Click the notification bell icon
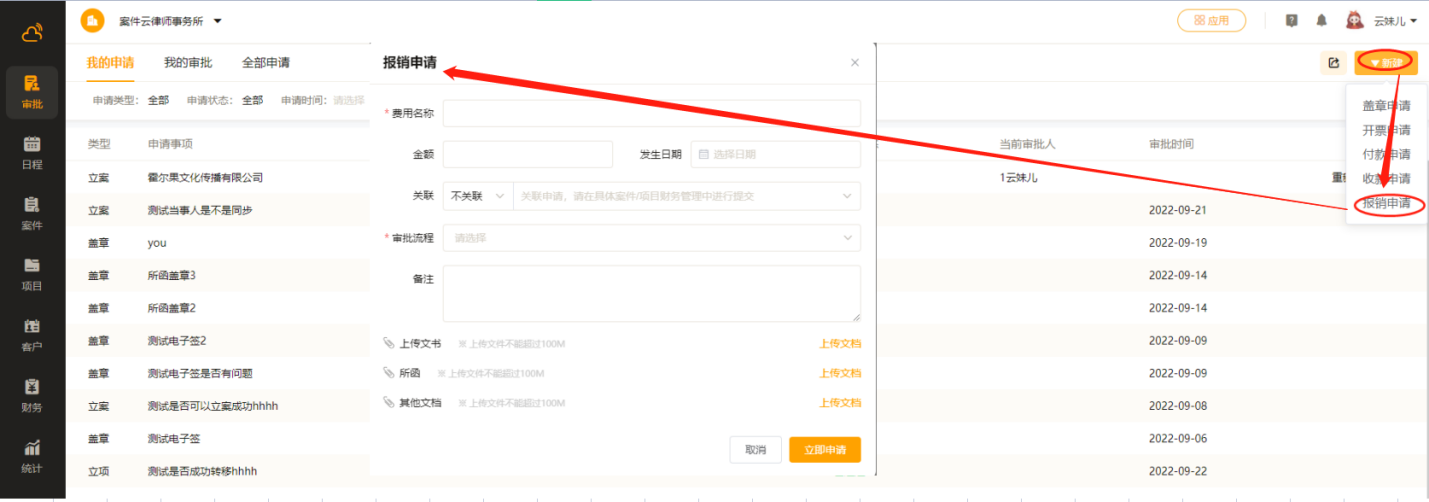This screenshot has width=1429, height=502. (x=1321, y=21)
